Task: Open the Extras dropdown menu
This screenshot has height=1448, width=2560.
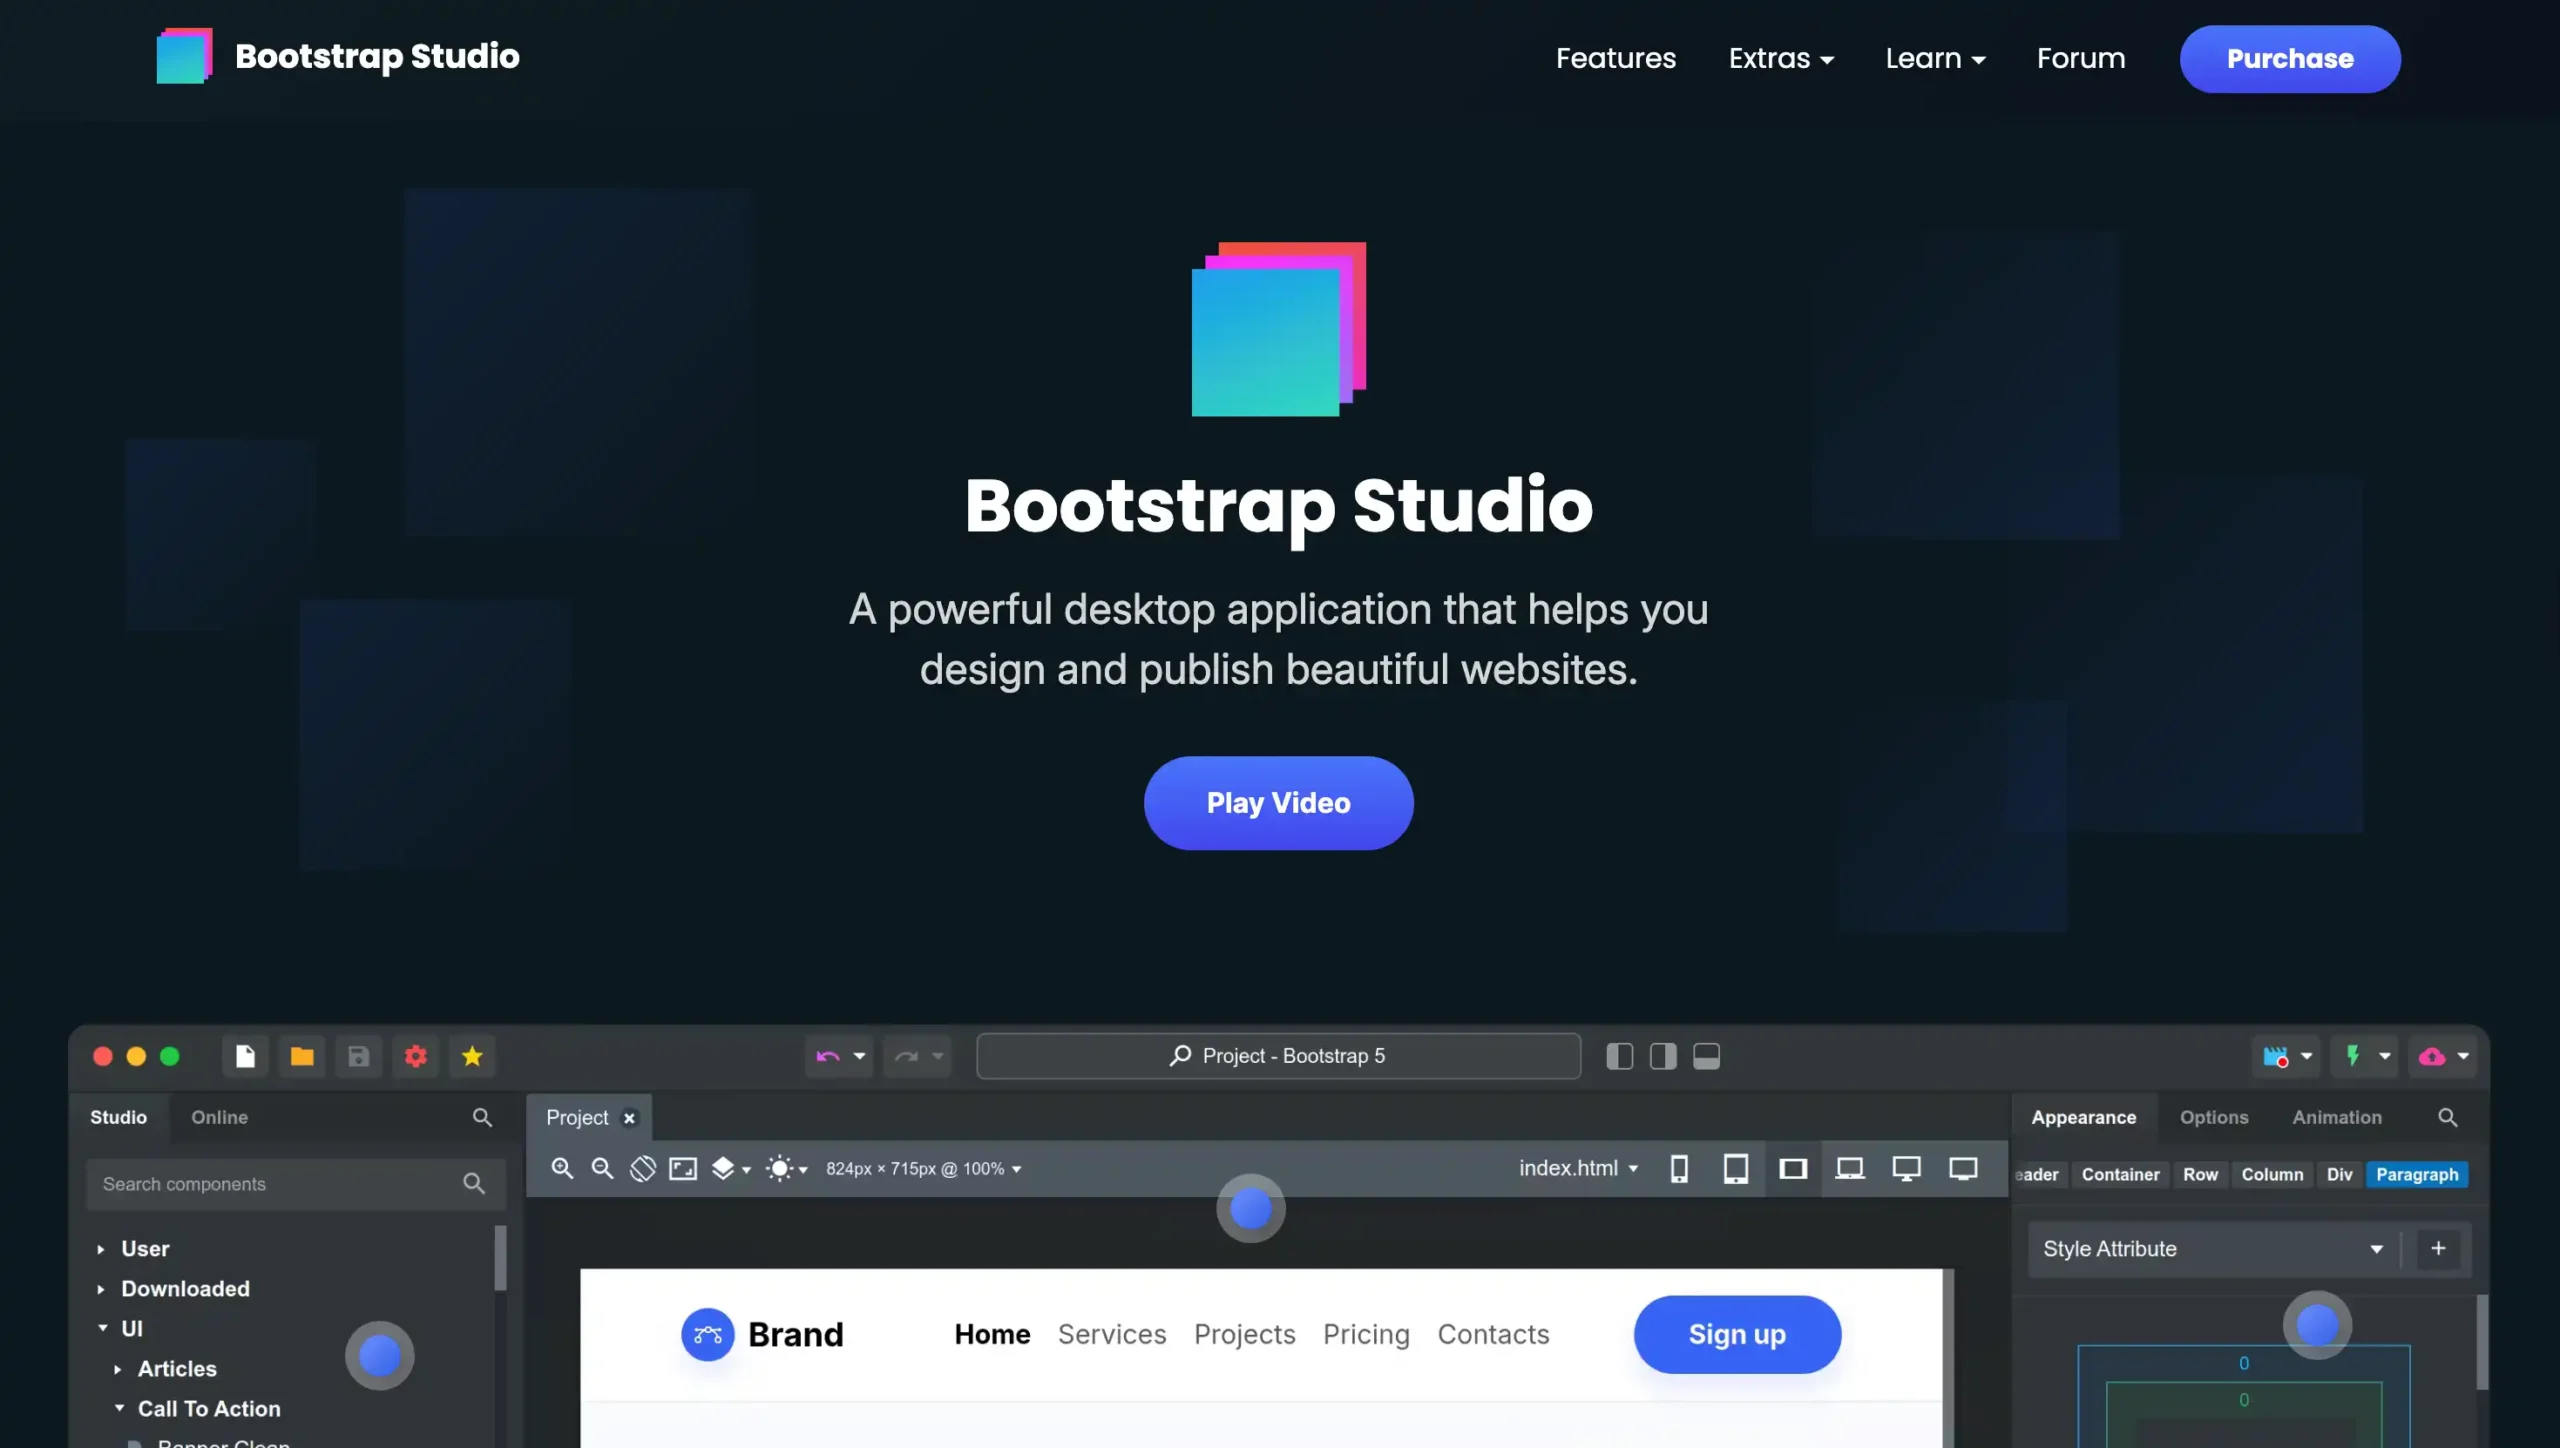Action: coord(1780,58)
